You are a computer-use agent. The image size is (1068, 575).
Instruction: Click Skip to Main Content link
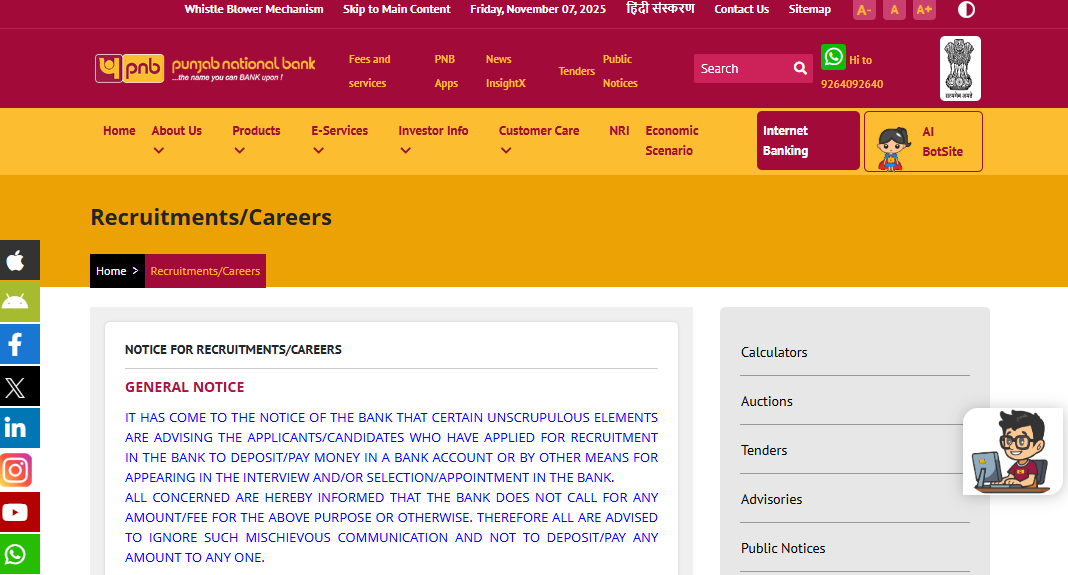(396, 9)
